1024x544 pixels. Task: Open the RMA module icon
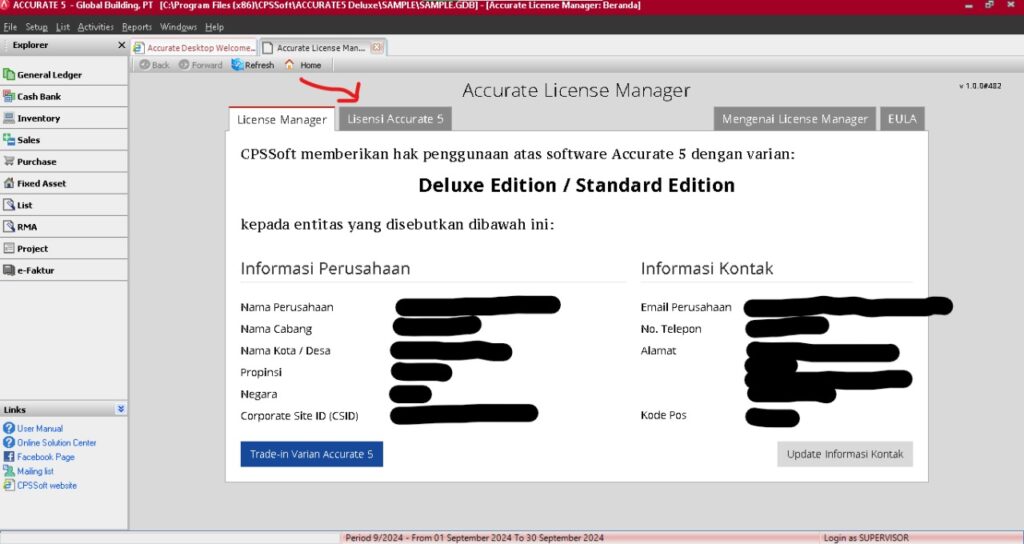pyautogui.click(x=8, y=227)
